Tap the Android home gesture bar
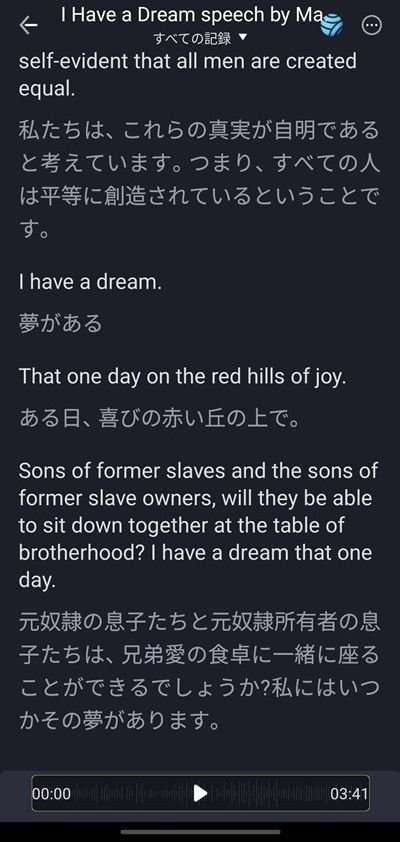Image resolution: width=400 pixels, height=842 pixels. (200, 832)
